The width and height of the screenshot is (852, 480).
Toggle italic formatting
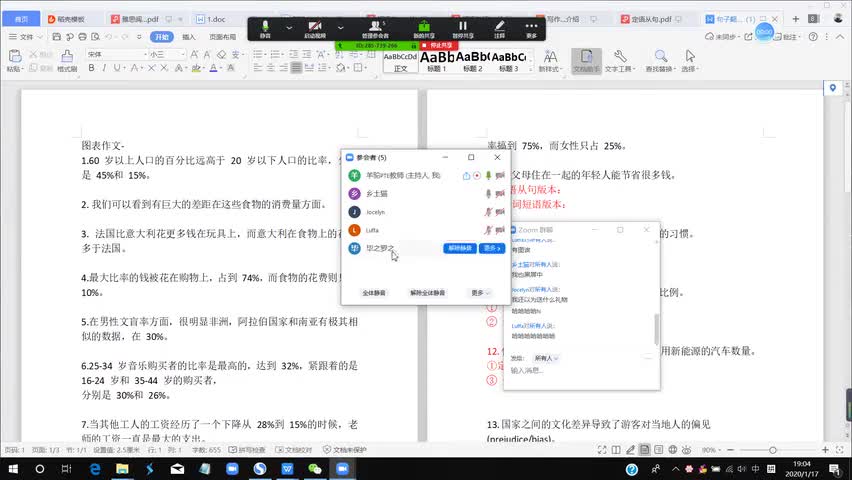coord(104,68)
